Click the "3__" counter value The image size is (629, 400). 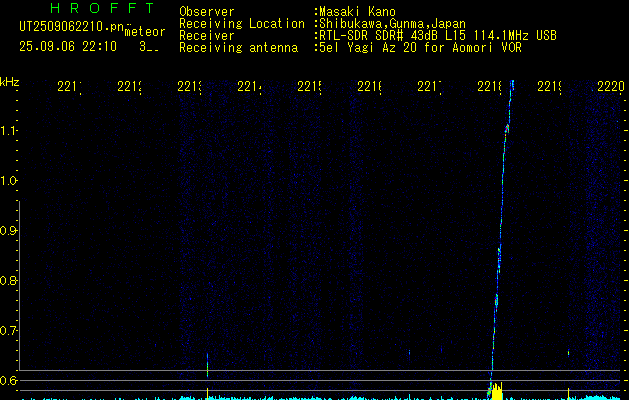click(x=149, y=47)
